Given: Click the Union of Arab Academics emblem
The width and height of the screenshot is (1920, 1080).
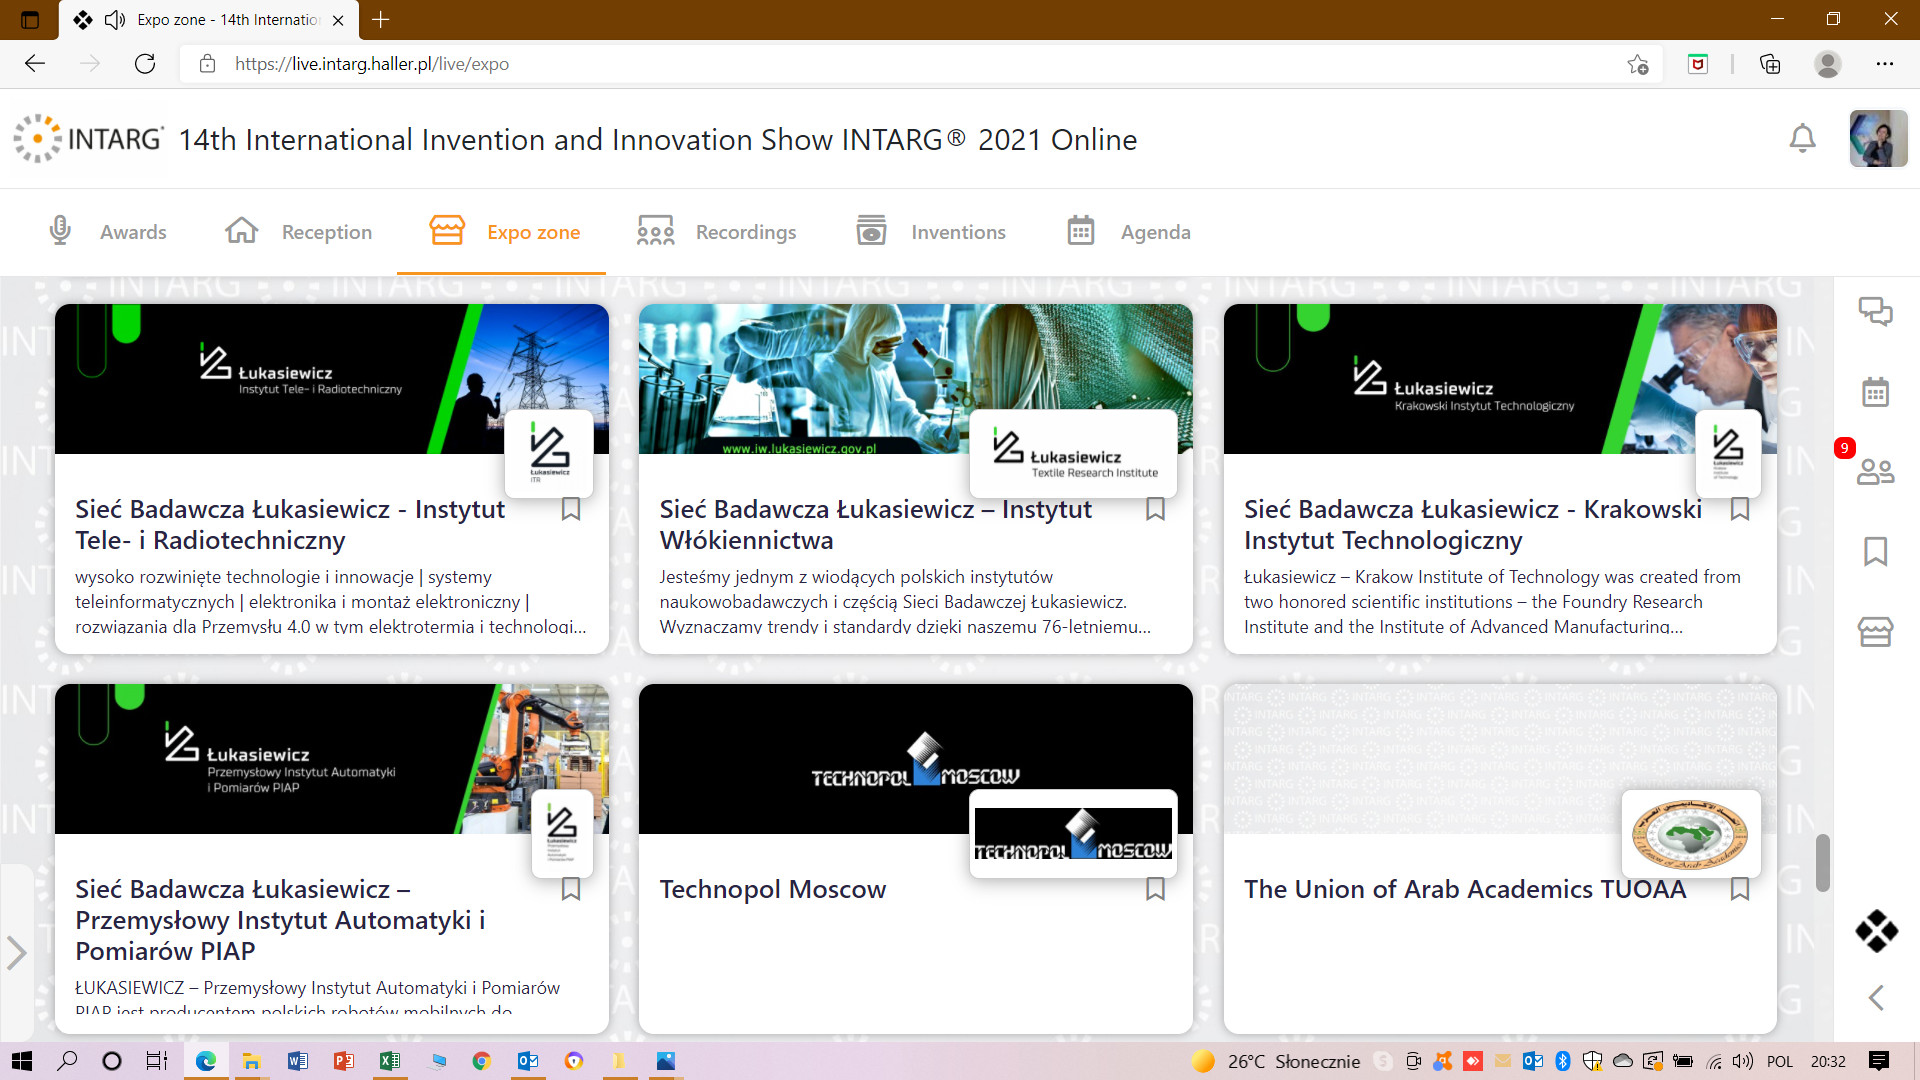Looking at the screenshot, I should [1690, 834].
